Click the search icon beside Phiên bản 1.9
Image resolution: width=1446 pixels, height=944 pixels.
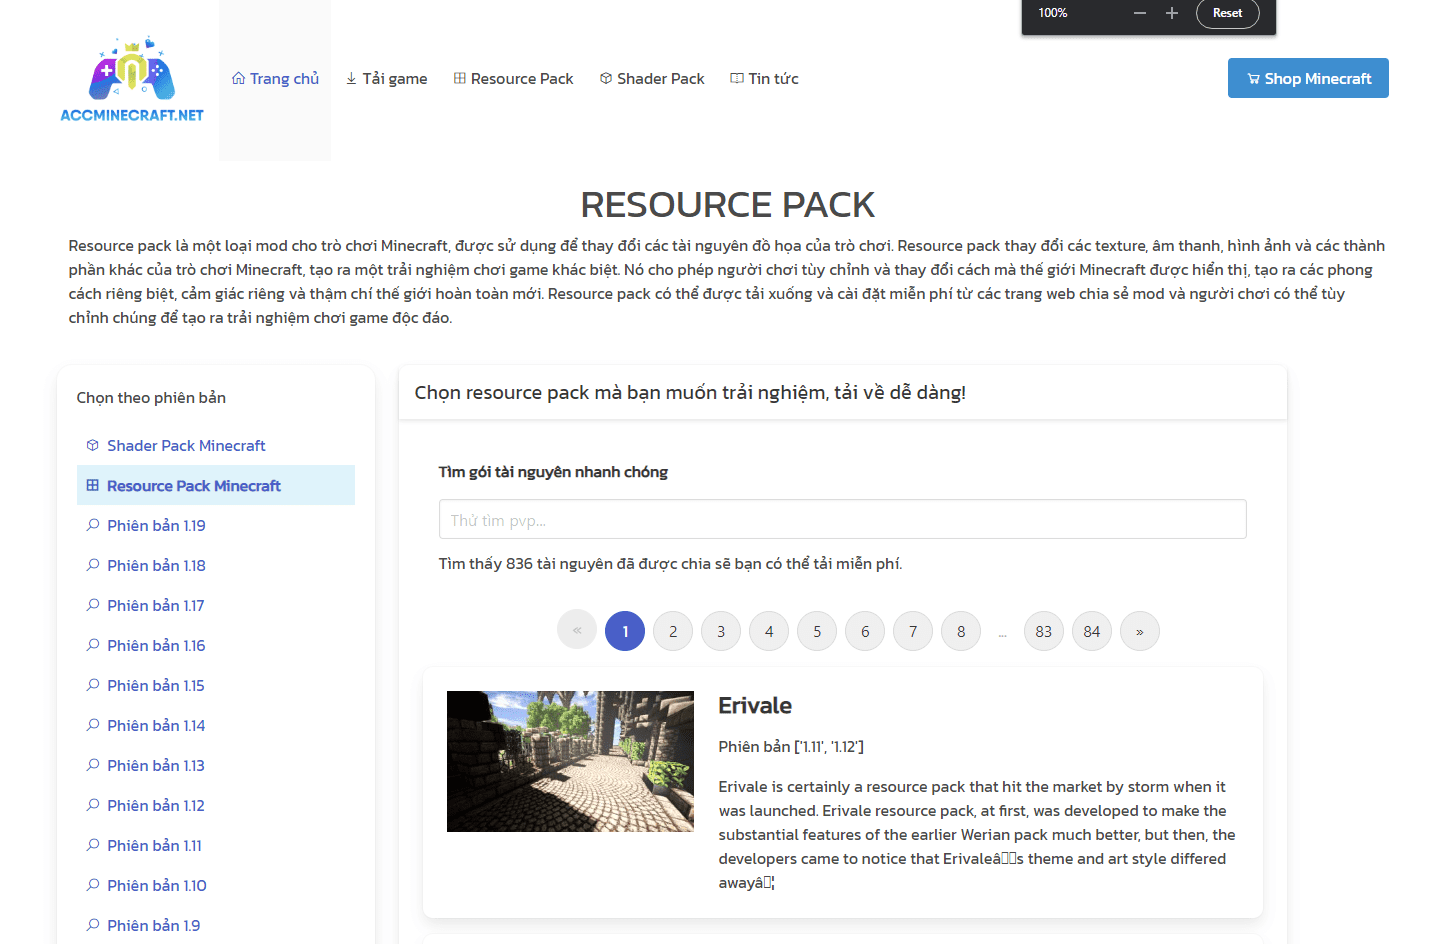(93, 925)
